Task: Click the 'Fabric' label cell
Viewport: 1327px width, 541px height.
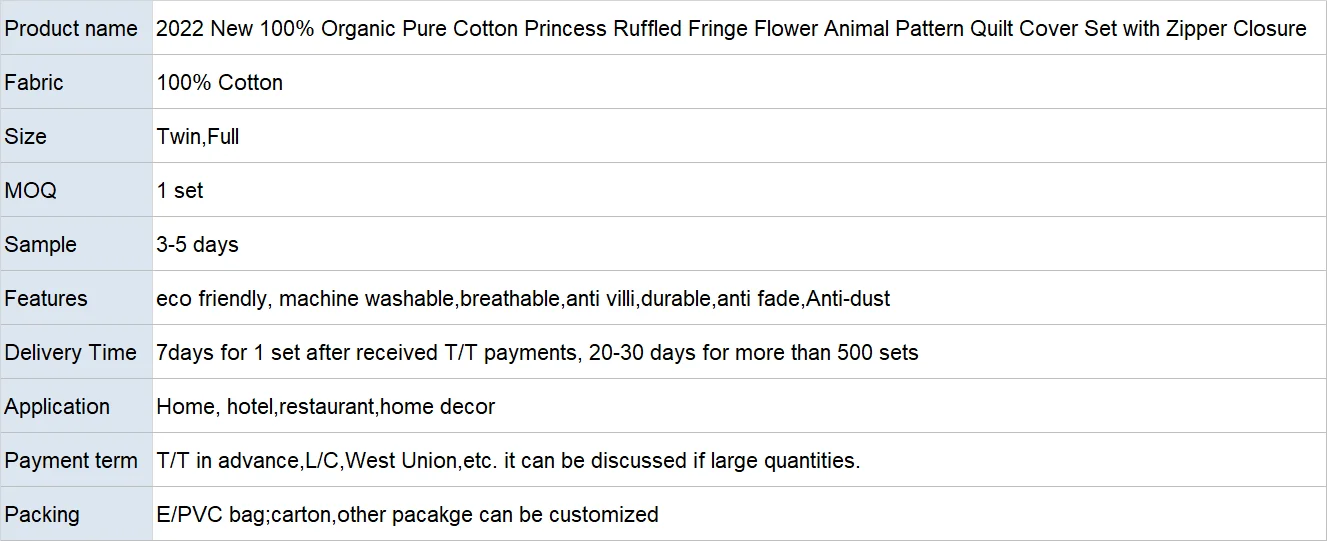Action: [76, 82]
